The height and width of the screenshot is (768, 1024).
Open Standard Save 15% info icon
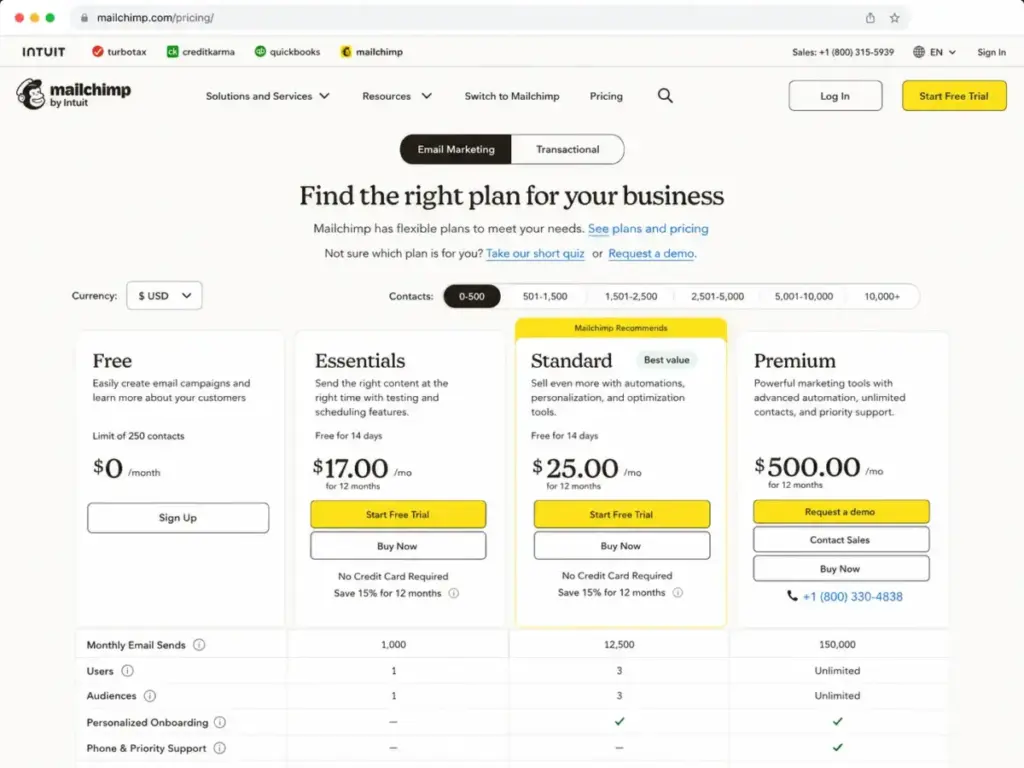click(678, 592)
